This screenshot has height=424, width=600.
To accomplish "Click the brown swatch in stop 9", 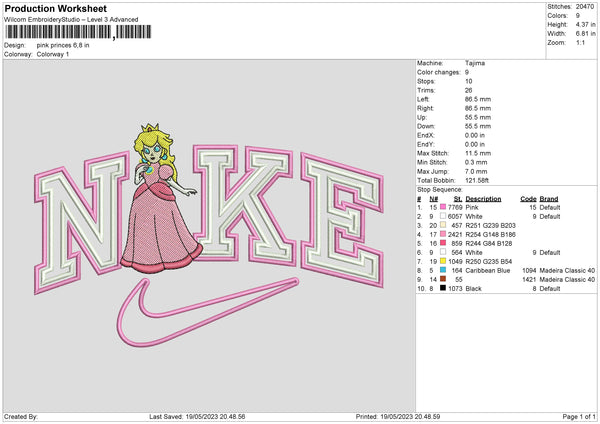I will (x=443, y=279).
